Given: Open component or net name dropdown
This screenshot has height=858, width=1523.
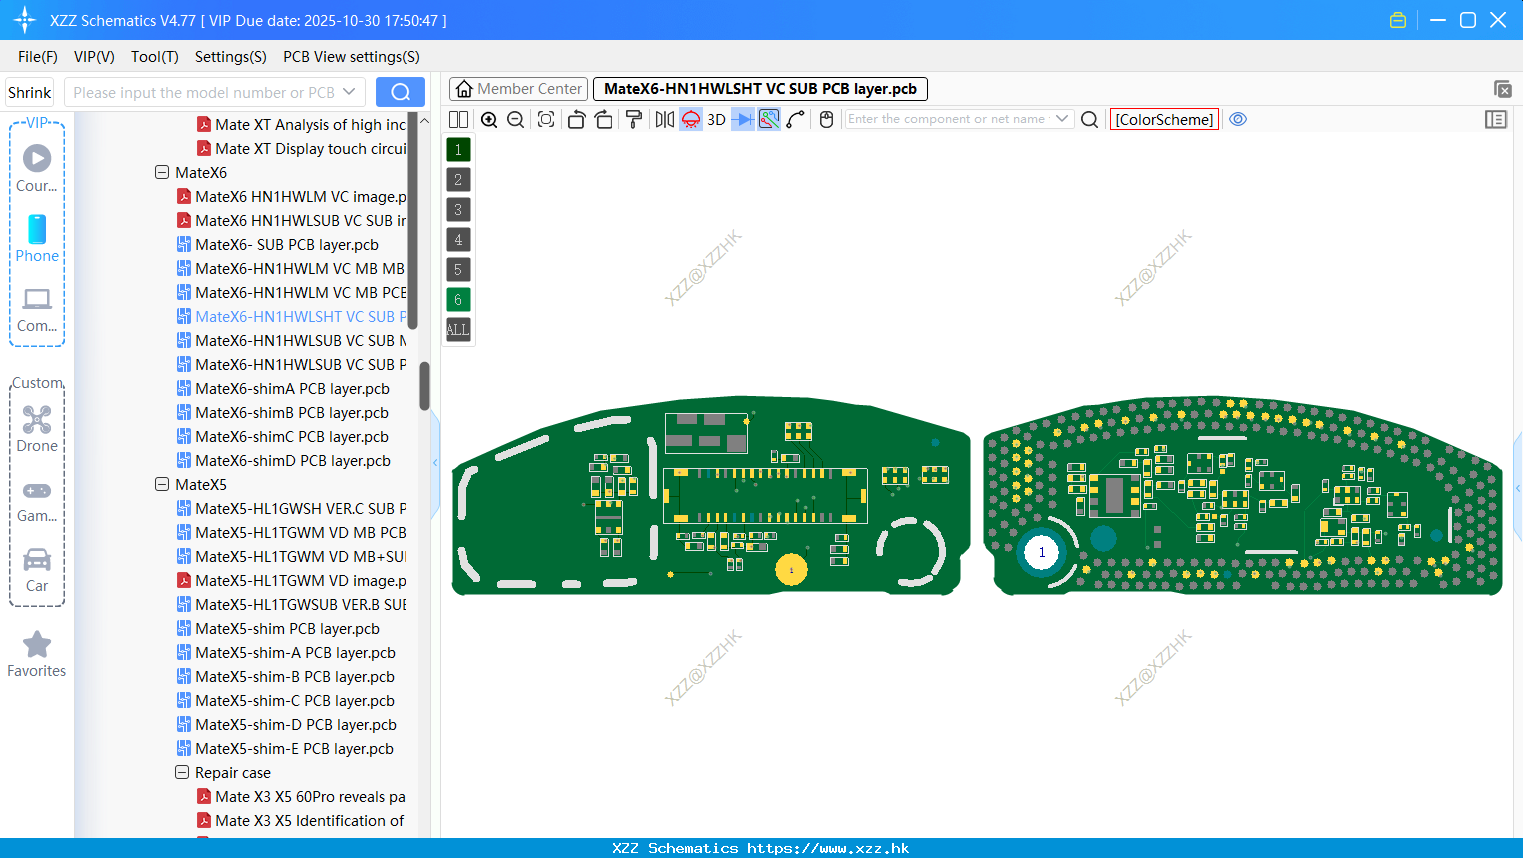Looking at the screenshot, I should point(1062,119).
